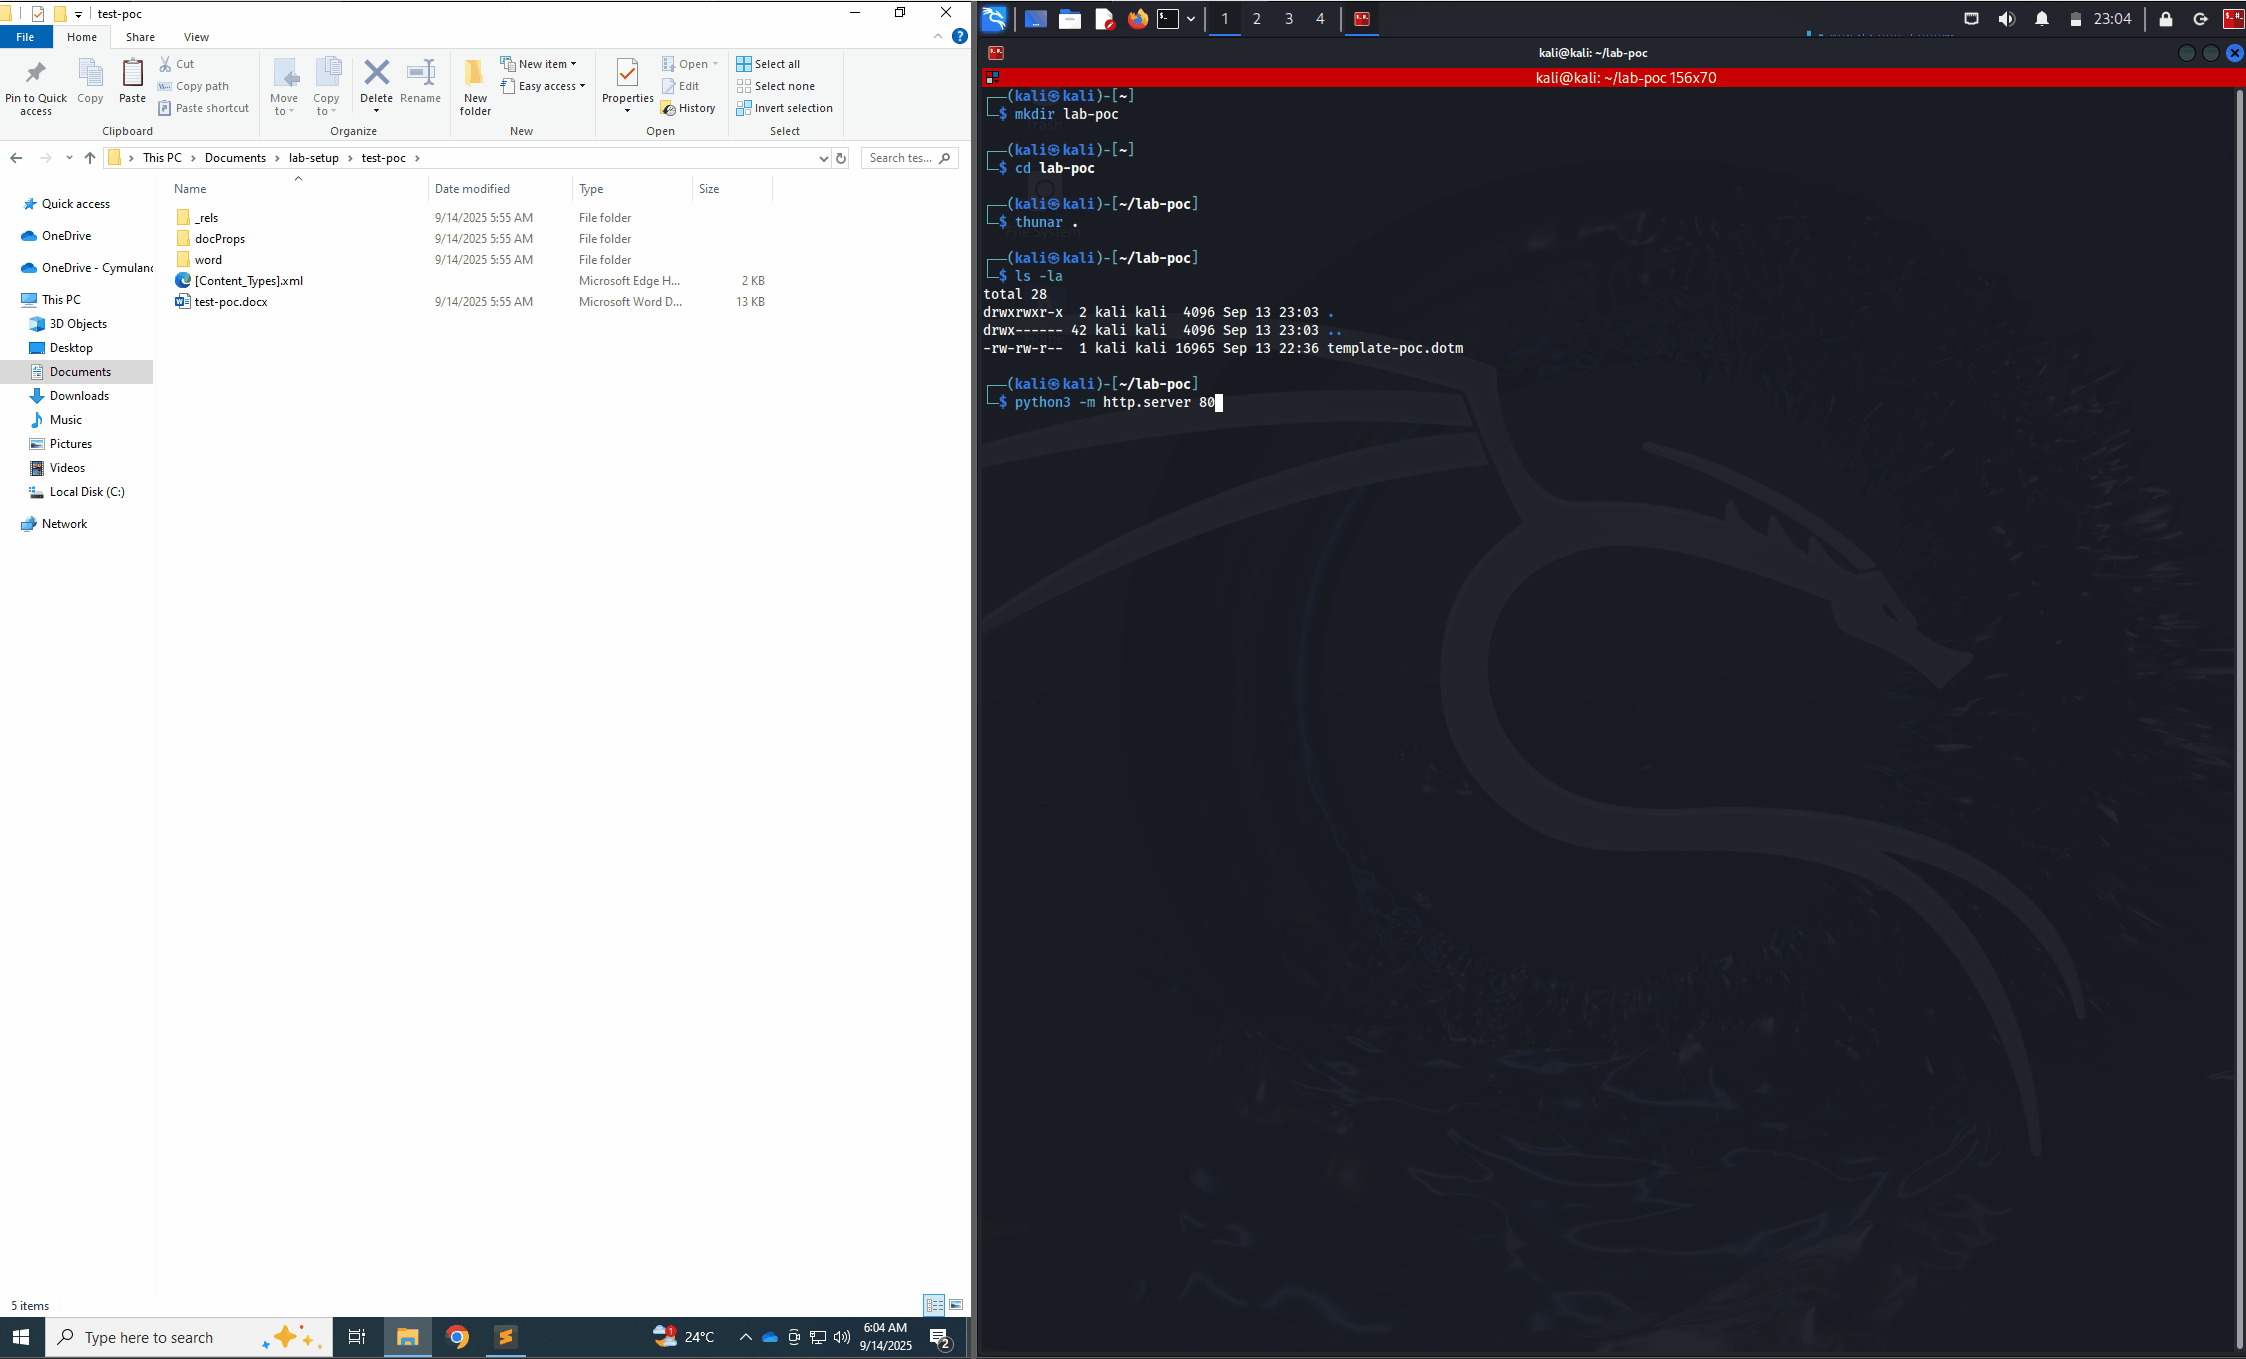This screenshot has width=2246, height=1359.
Task: Open the File menu tab
Action: click(x=25, y=37)
